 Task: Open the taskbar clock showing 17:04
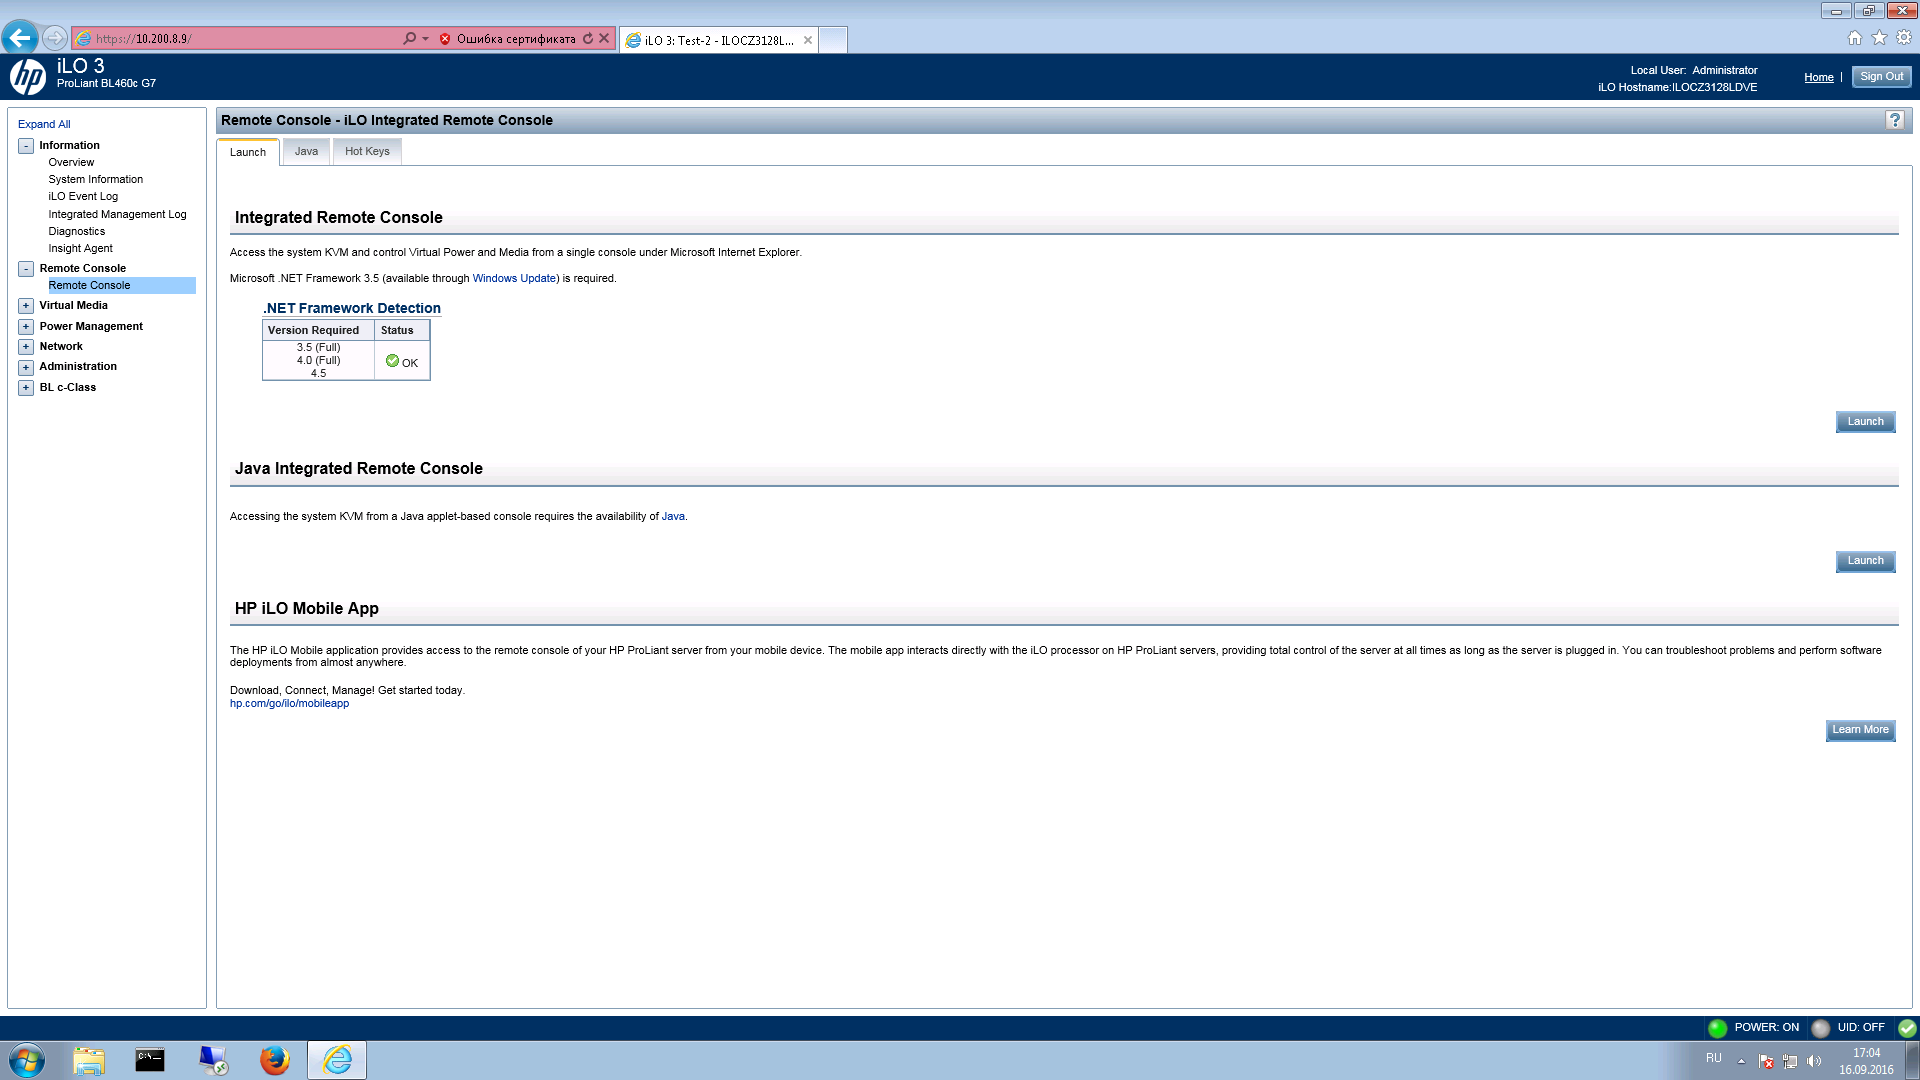pos(1866,1061)
